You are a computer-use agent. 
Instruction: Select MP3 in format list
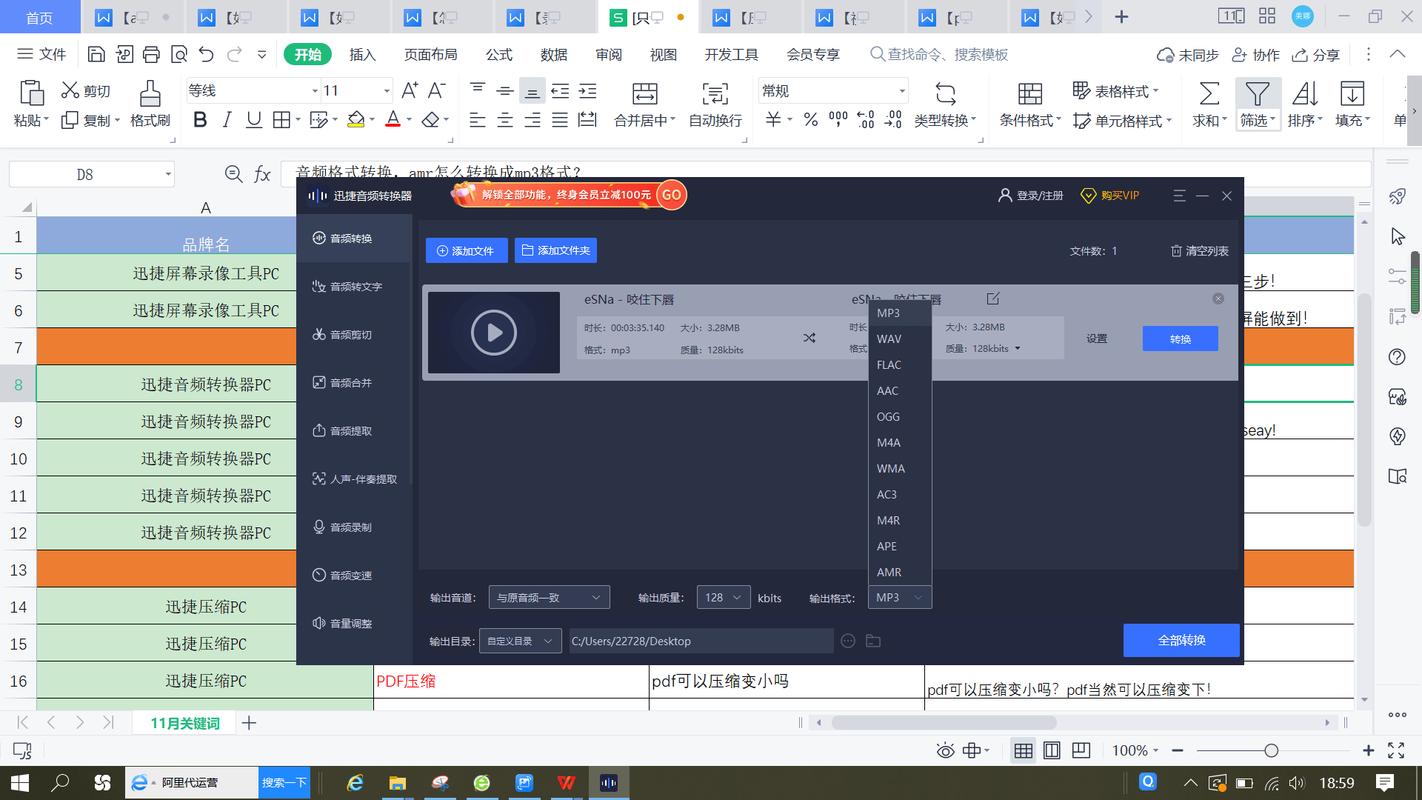click(x=900, y=313)
